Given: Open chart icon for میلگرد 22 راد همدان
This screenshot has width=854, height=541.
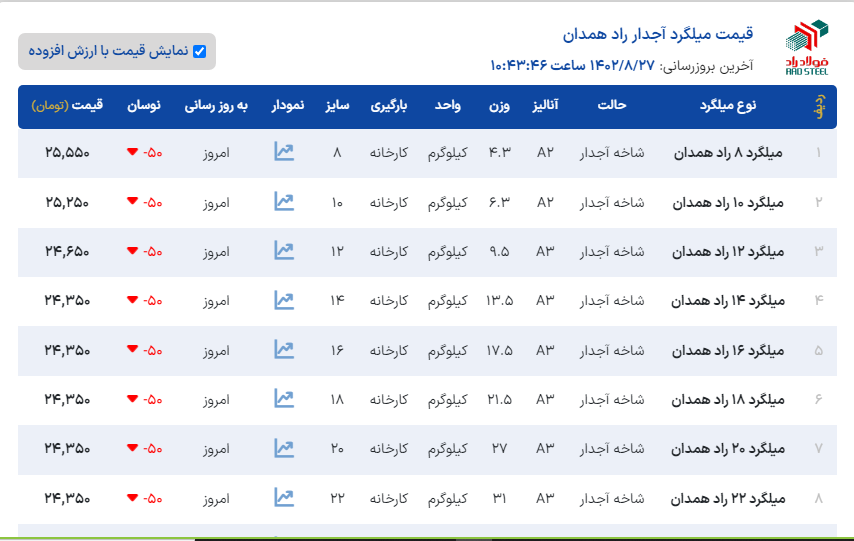Looking at the screenshot, I should pyautogui.click(x=284, y=497).
